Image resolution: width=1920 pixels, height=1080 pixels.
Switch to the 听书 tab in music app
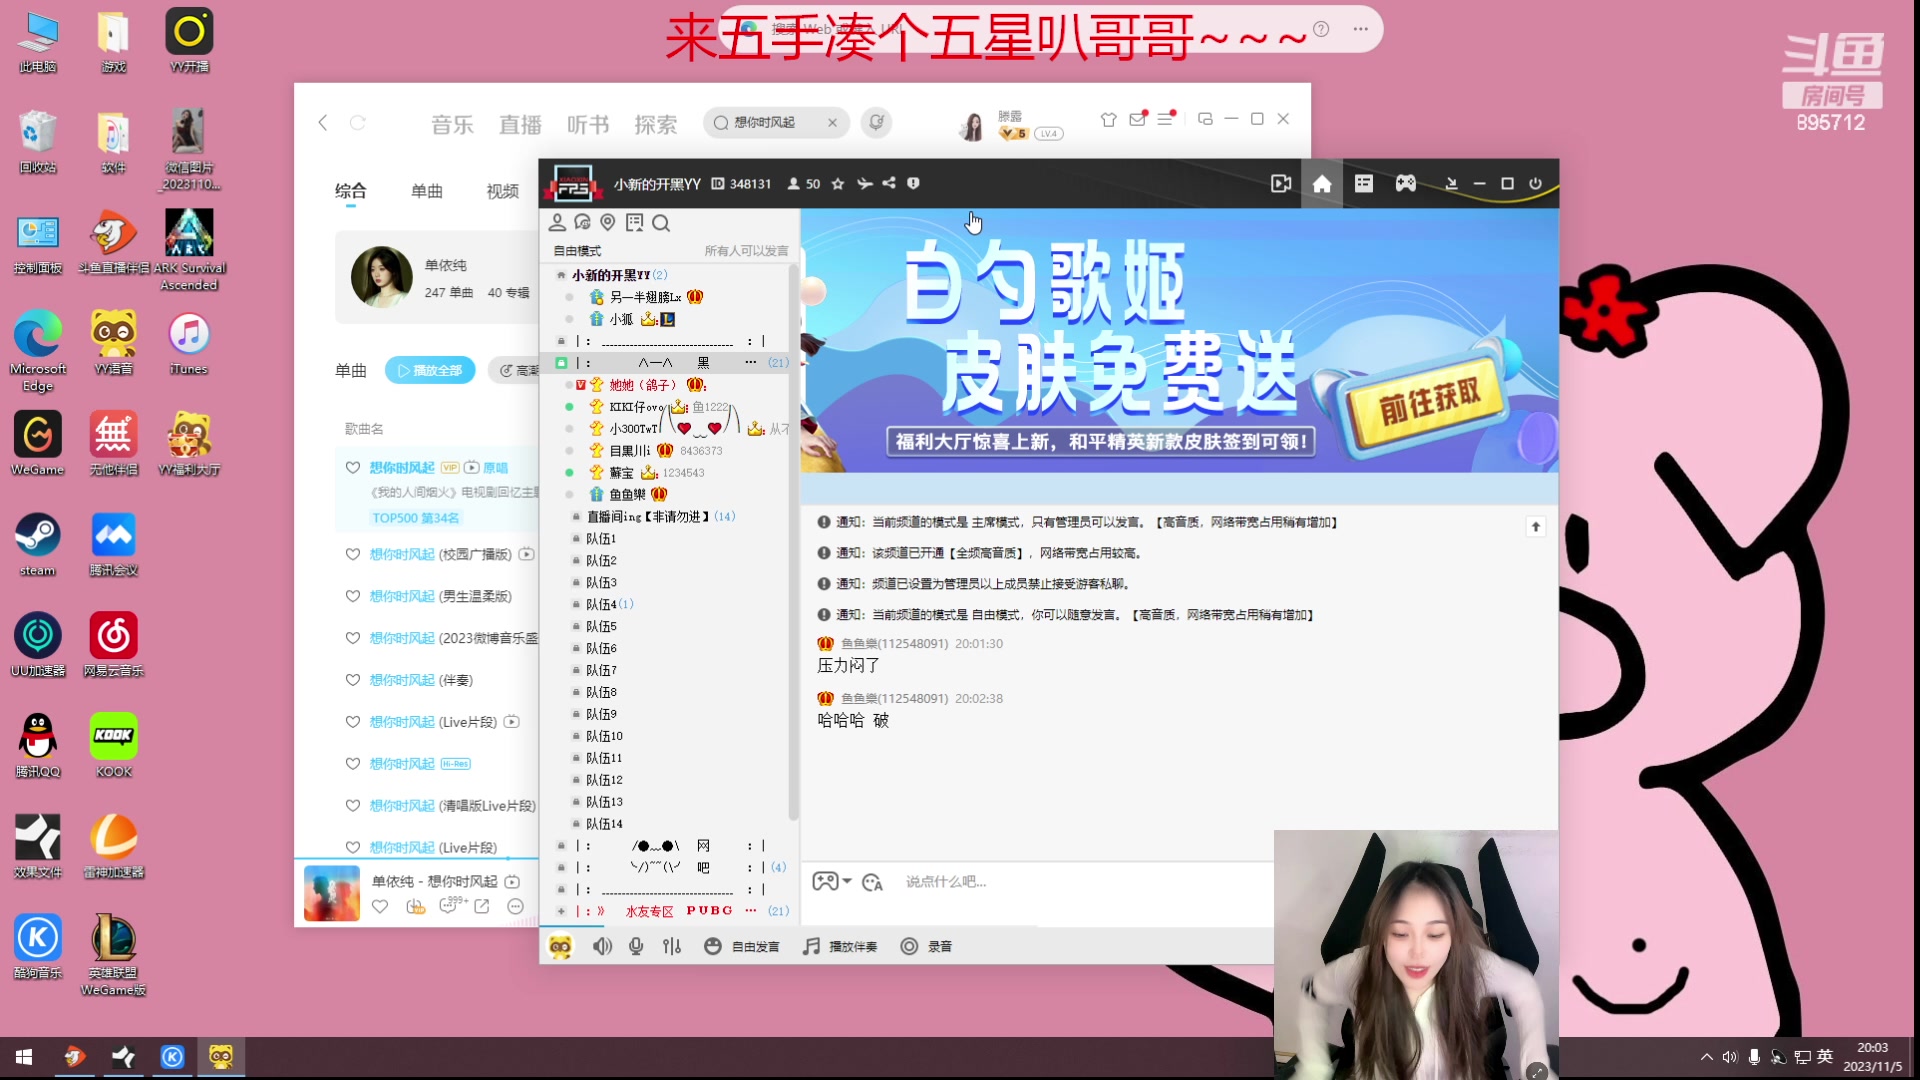[x=588, y=122]
